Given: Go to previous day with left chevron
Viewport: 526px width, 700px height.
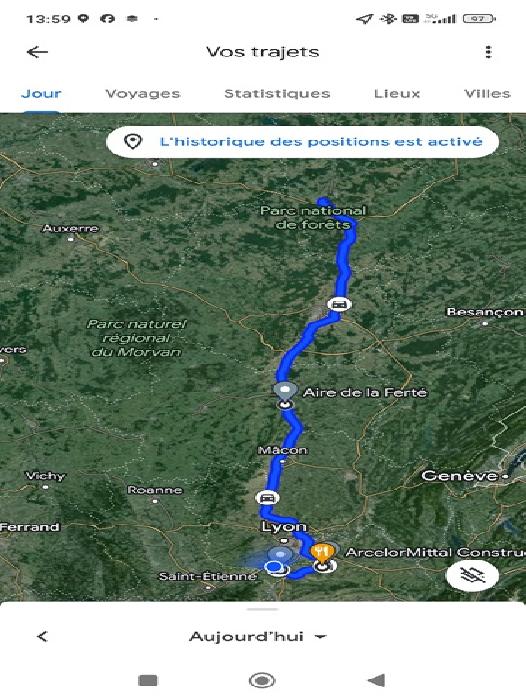Looking at the screenshot, I should click(42, 637).
